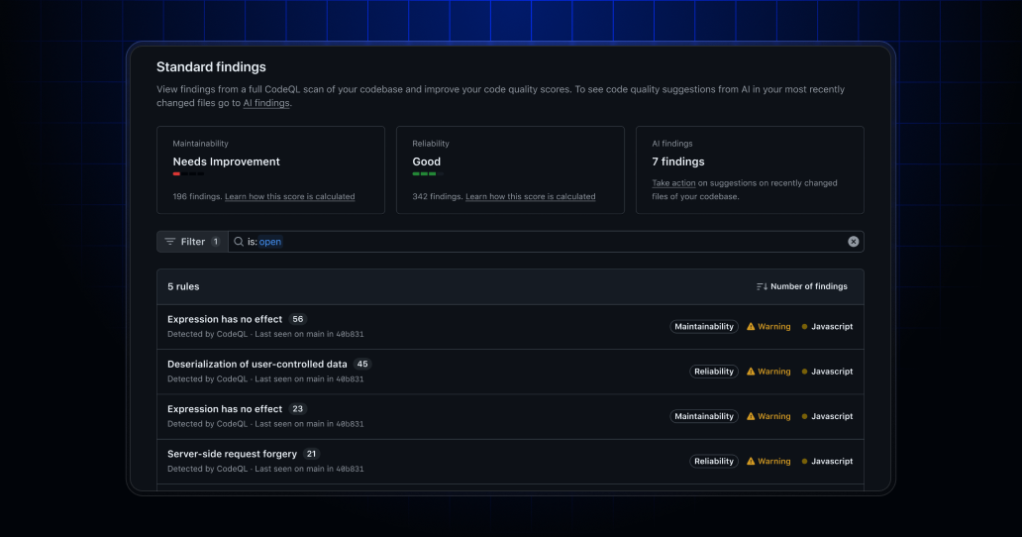1022x537 pixels.
Task: Open Maintainability score calculation link
Action: coord(290,196)
